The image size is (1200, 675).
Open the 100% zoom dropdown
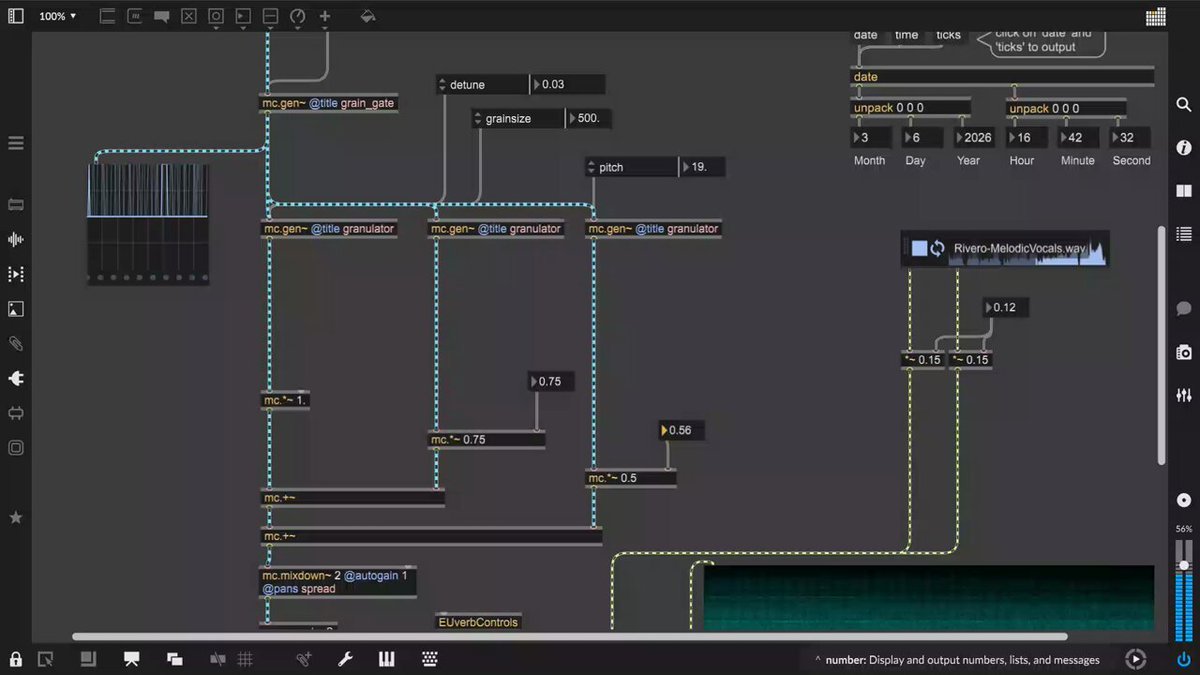pos(58,17)
